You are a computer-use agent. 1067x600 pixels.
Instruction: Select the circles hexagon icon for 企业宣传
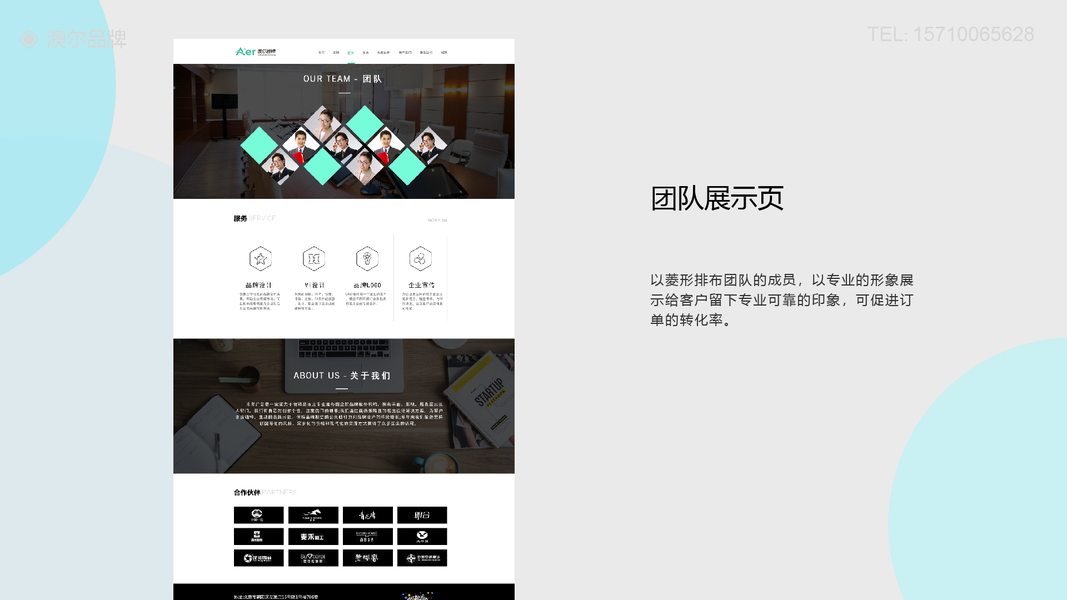[x=420, y=259]
